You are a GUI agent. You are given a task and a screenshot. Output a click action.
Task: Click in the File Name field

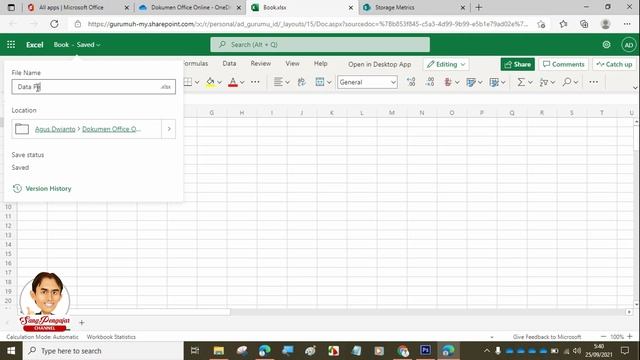coord(93,87)
